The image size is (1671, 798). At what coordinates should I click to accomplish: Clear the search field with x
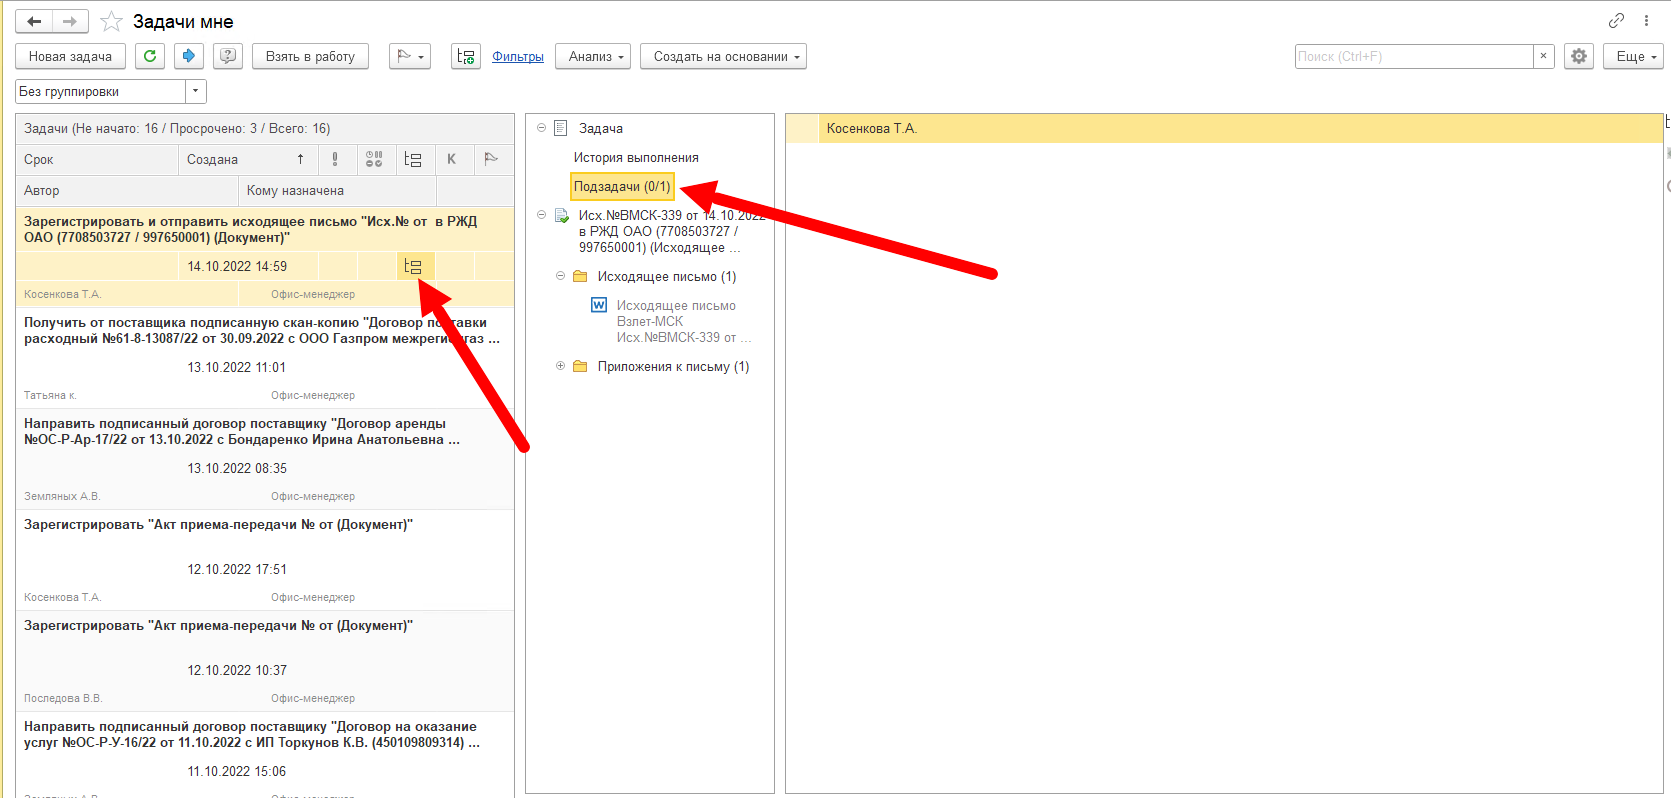[x=1544, y=56]
